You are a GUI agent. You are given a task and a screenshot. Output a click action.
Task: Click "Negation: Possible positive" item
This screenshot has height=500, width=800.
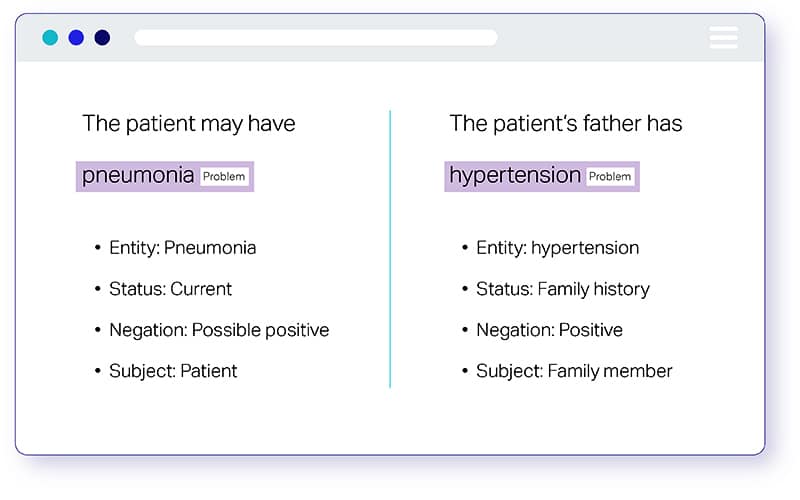pos(212,330)
